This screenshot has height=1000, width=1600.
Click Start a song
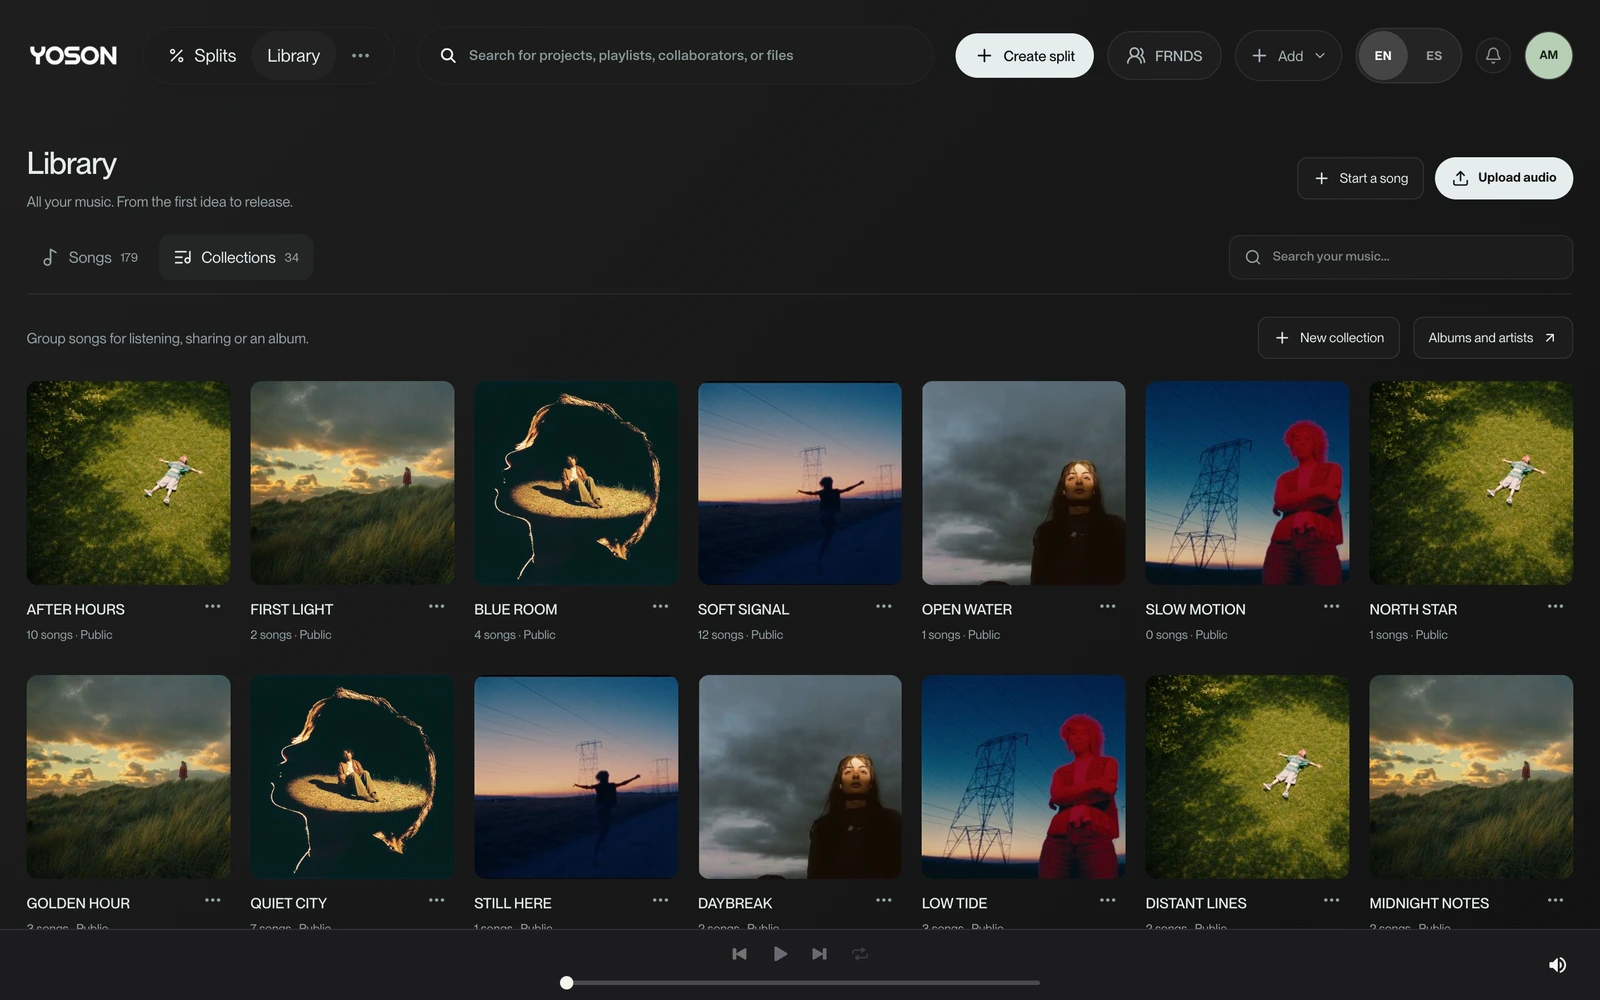click(x=1360, y=178)
